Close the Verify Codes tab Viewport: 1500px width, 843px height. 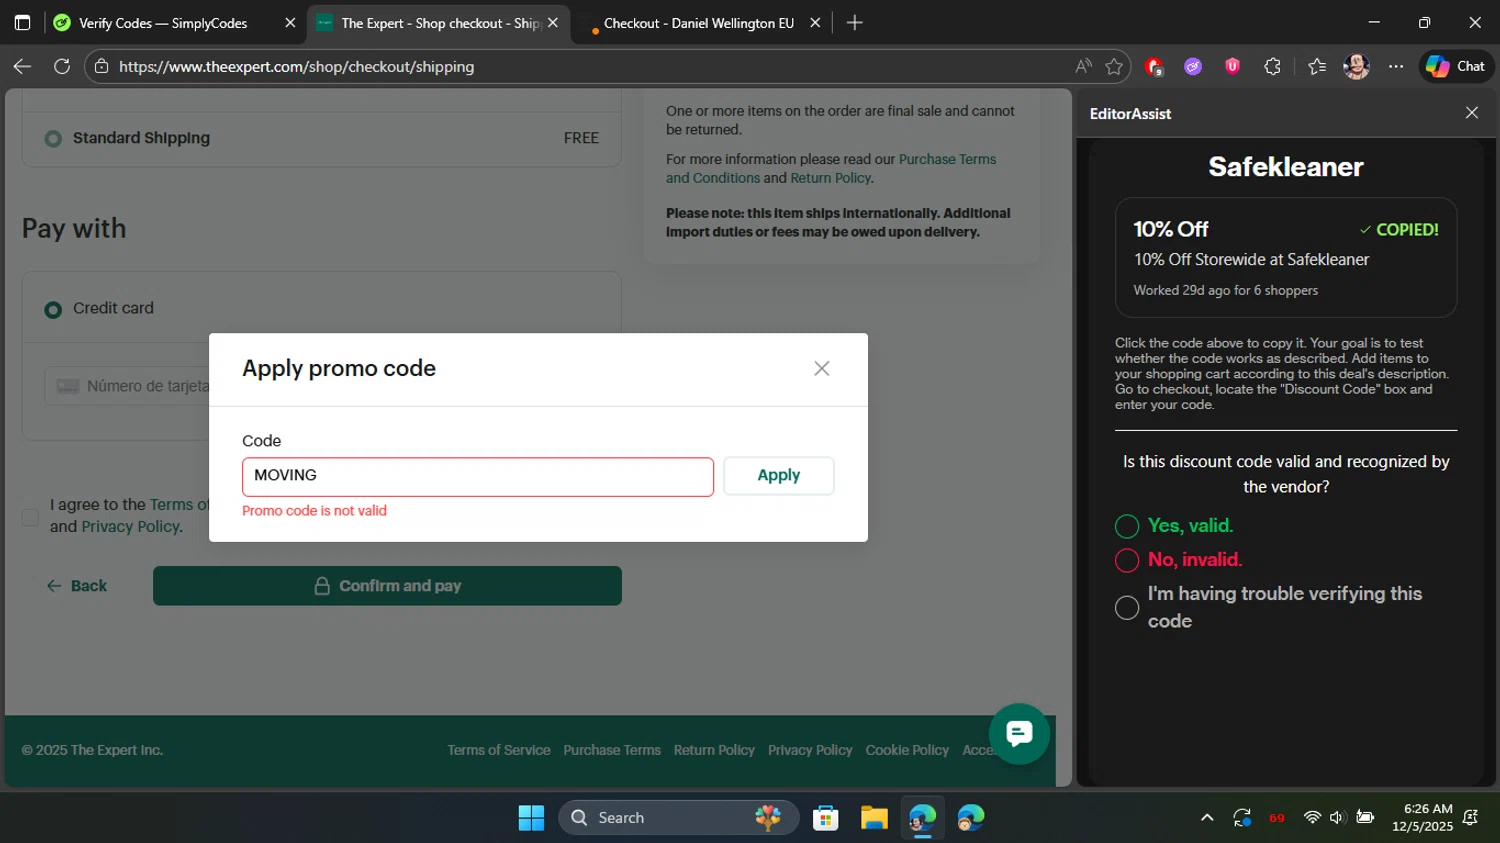point(290,23)
